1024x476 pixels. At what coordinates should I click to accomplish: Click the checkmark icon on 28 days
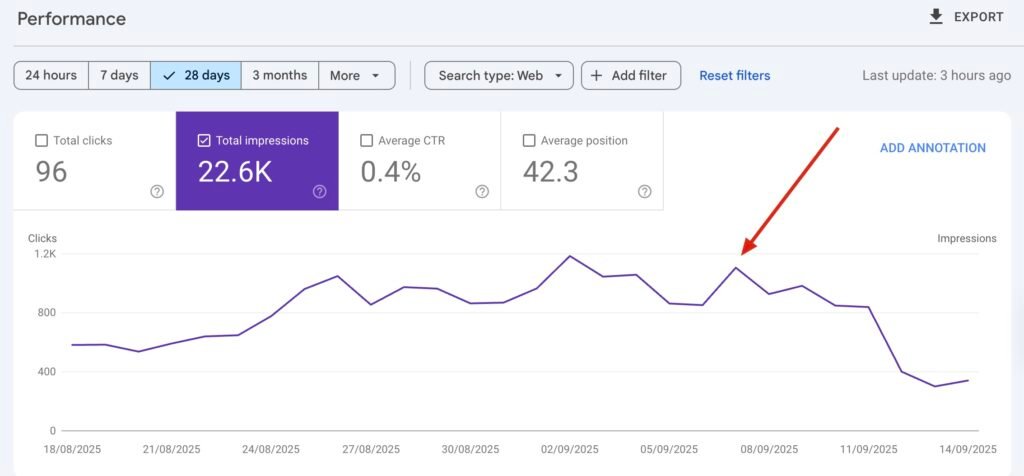[169, 76]
